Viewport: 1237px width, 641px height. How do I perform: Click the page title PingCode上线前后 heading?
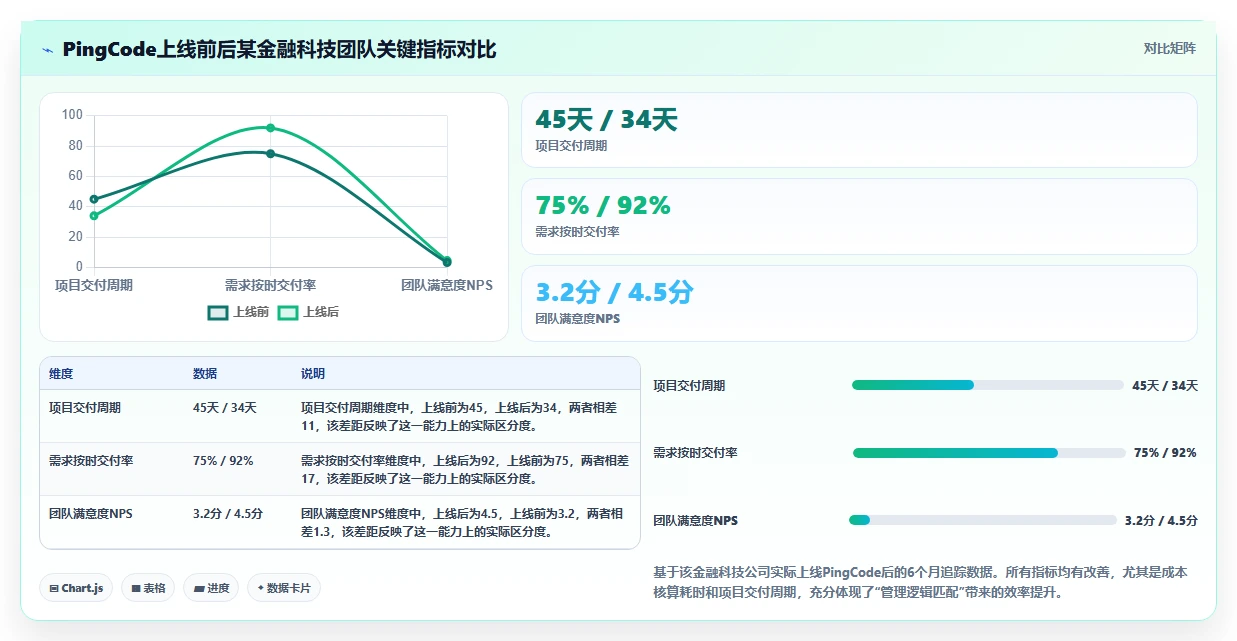click(279, 50)
